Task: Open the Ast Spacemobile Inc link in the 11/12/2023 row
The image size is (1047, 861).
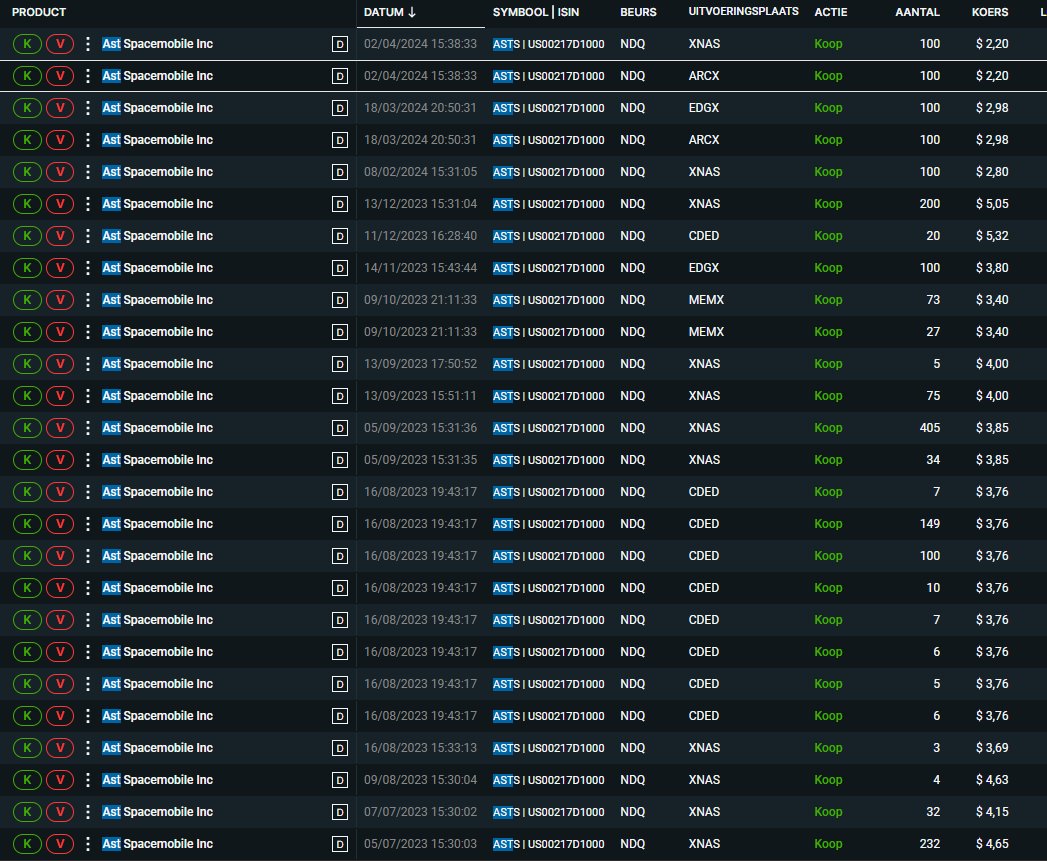Action: tap(158, 236)
